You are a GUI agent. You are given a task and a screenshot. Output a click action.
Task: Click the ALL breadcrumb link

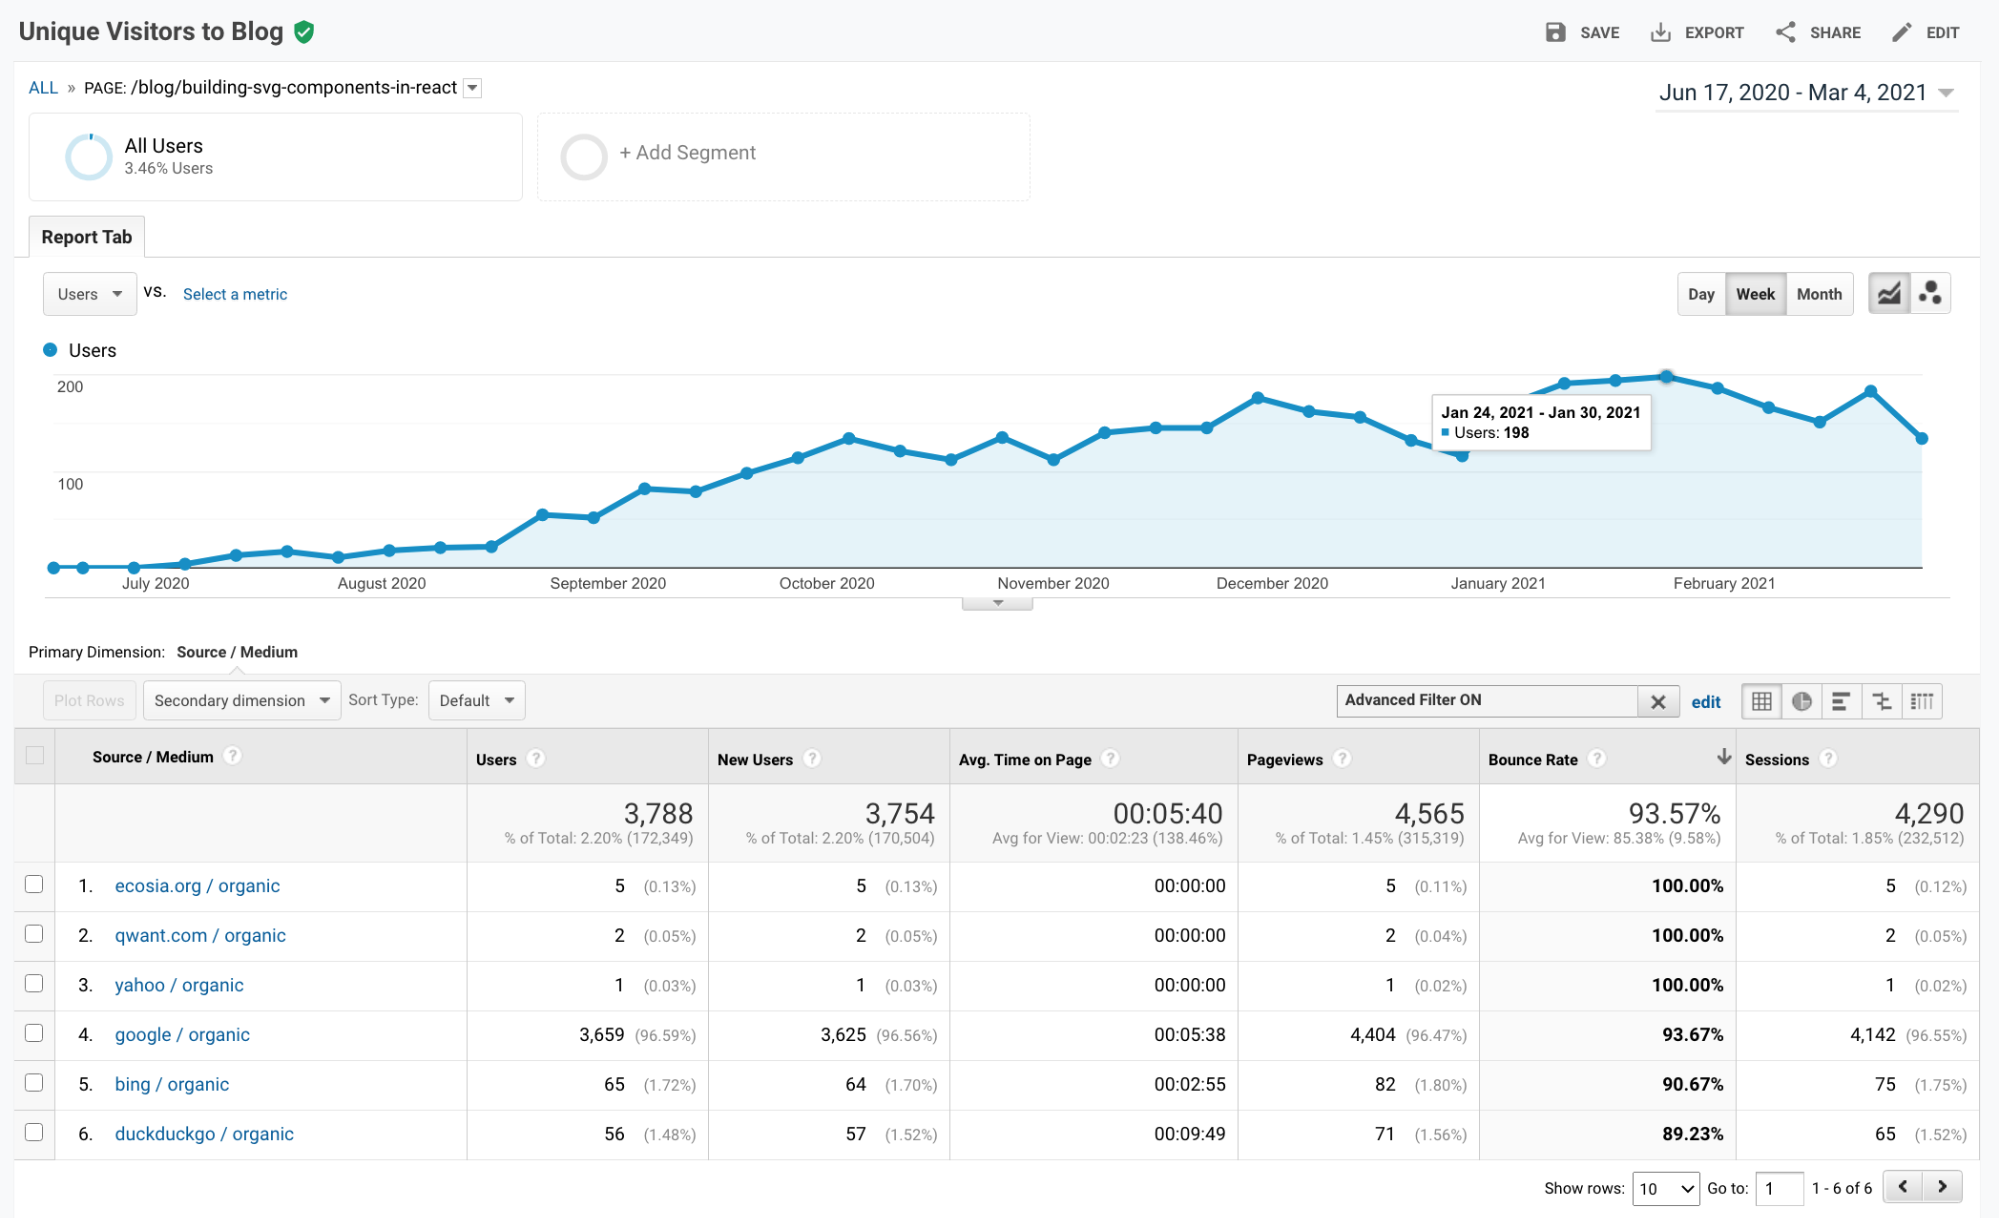[43, 88]
